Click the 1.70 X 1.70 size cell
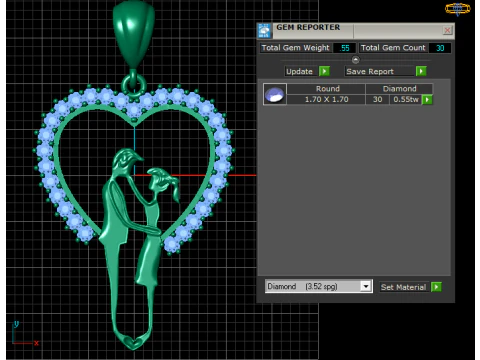Screen dimensions: 480x360 point(326,99)
